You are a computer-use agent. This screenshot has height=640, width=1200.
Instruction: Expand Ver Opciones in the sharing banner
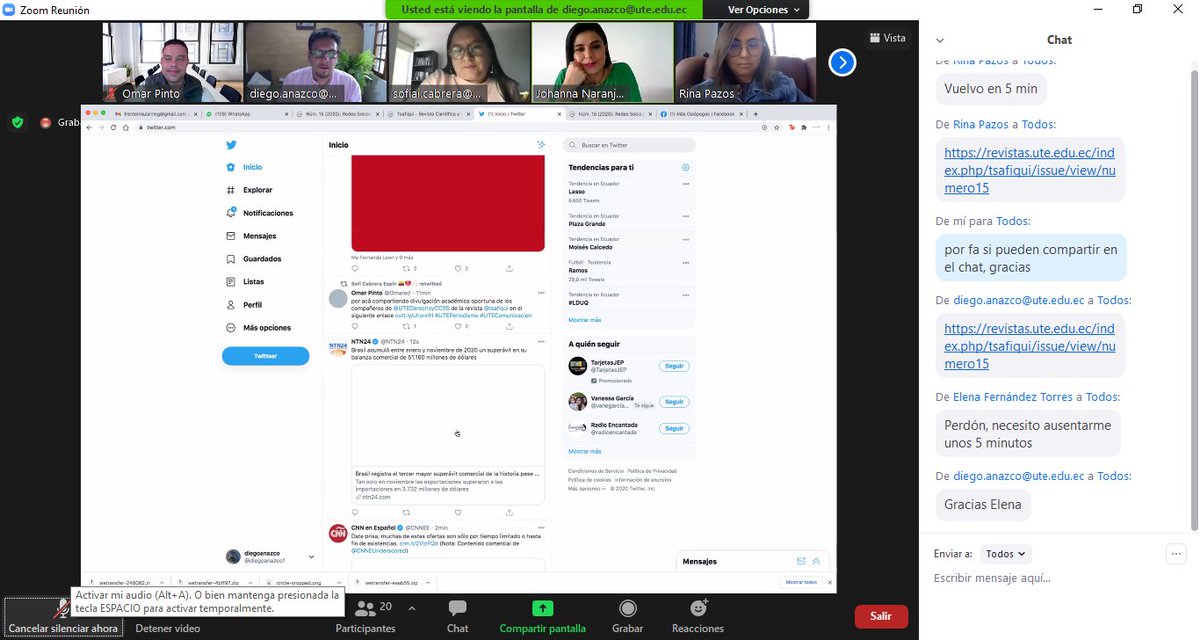tap(764, 9)
